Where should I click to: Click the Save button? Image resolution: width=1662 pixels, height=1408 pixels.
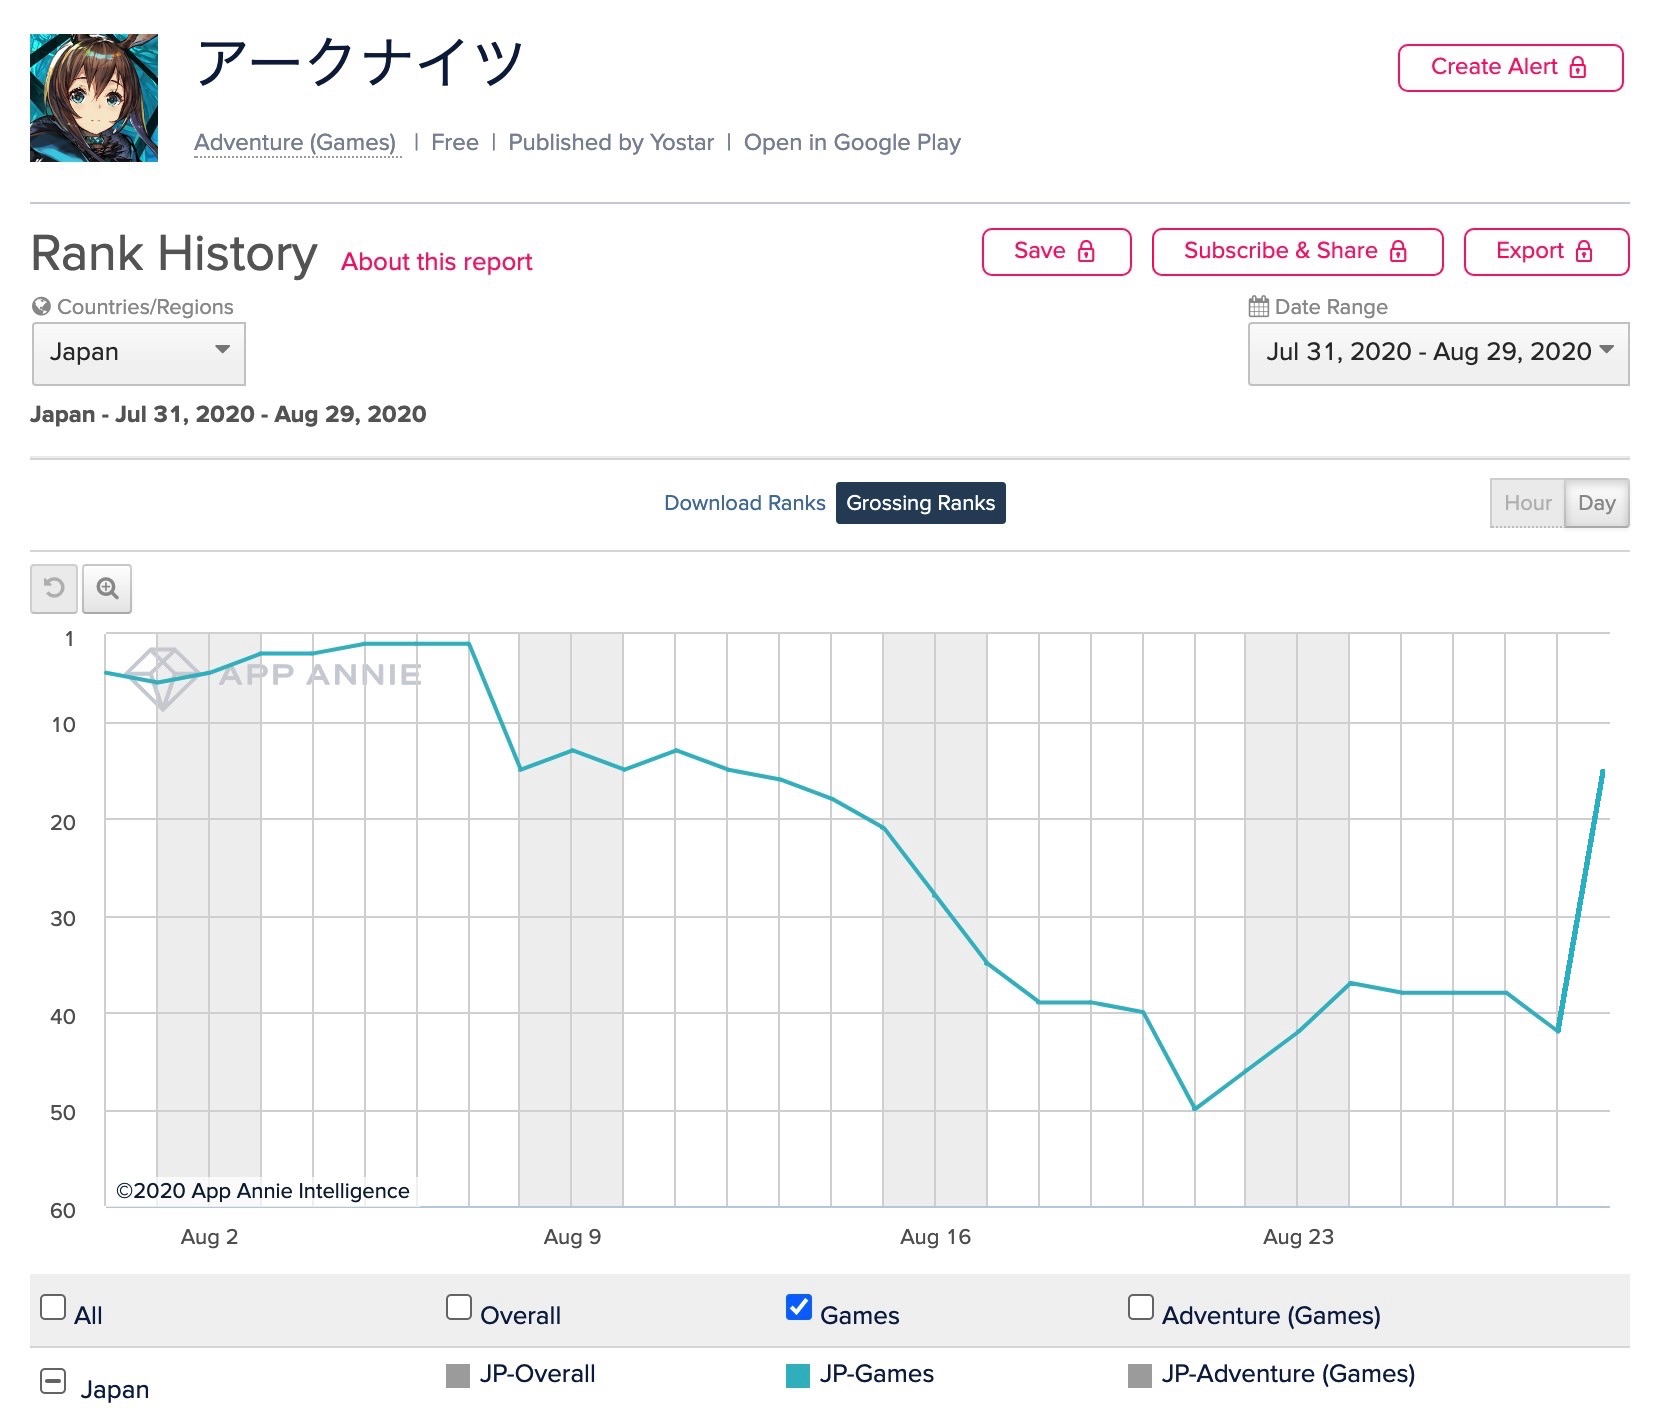click(1056, 251)
